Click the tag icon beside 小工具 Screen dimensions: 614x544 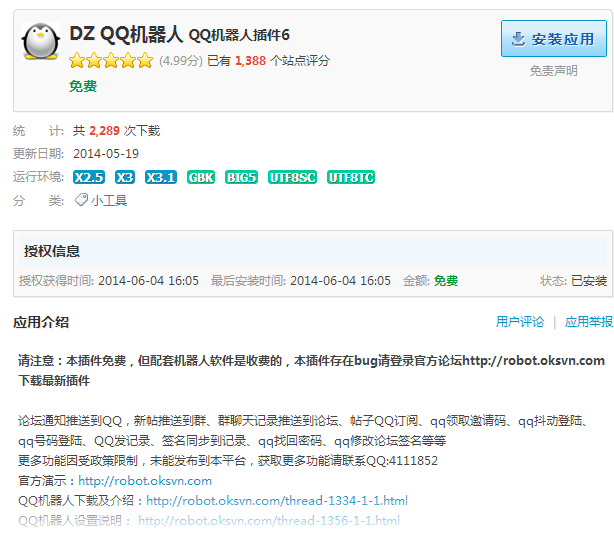coord(81,200)
